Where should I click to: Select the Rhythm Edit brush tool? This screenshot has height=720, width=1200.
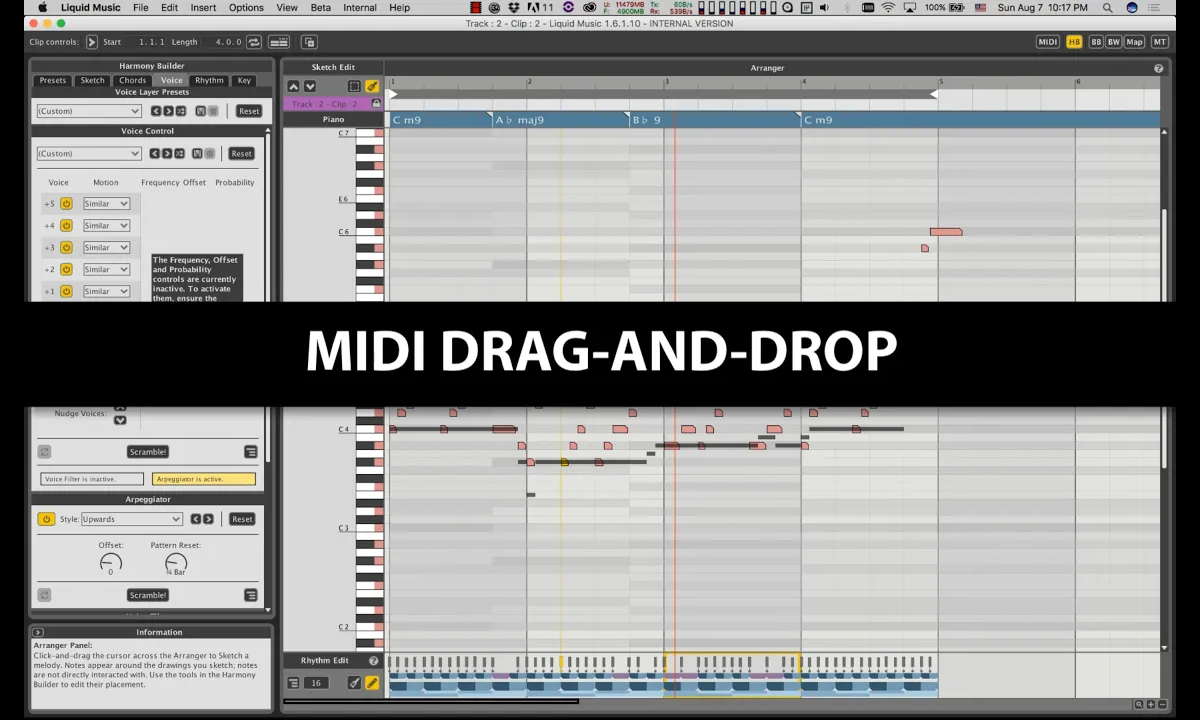[354, 683]
